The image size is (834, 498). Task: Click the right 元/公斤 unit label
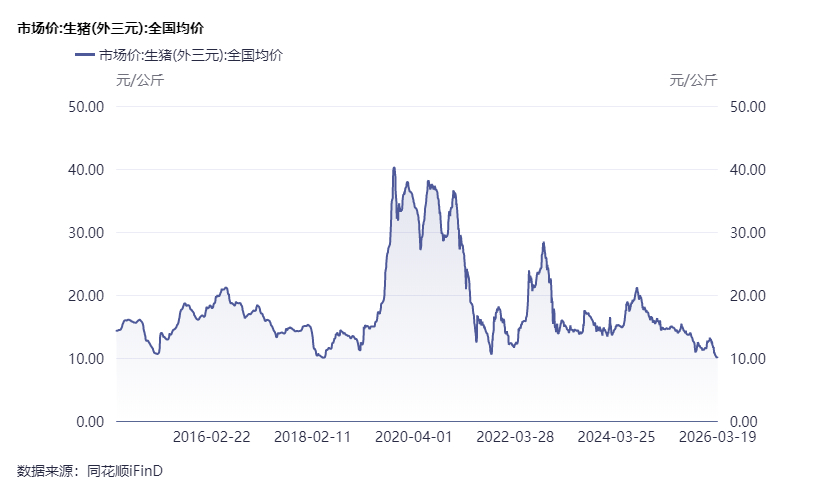(x=693, y=80)
